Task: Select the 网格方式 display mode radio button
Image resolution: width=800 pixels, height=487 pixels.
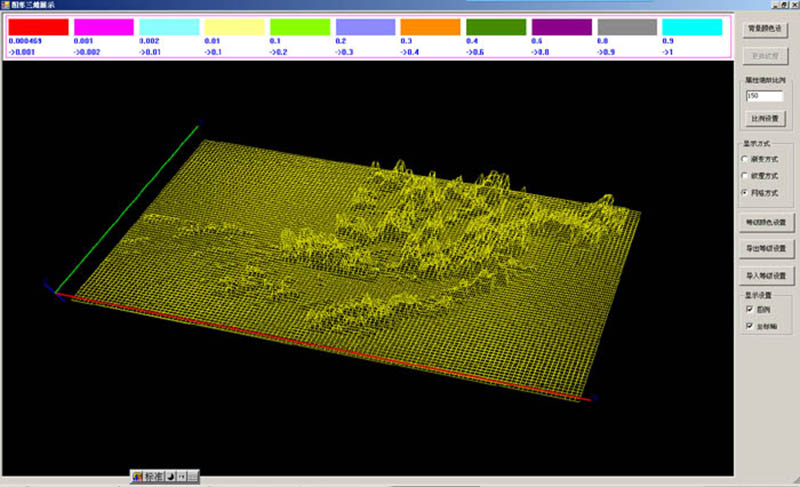Action: (745, 191)
